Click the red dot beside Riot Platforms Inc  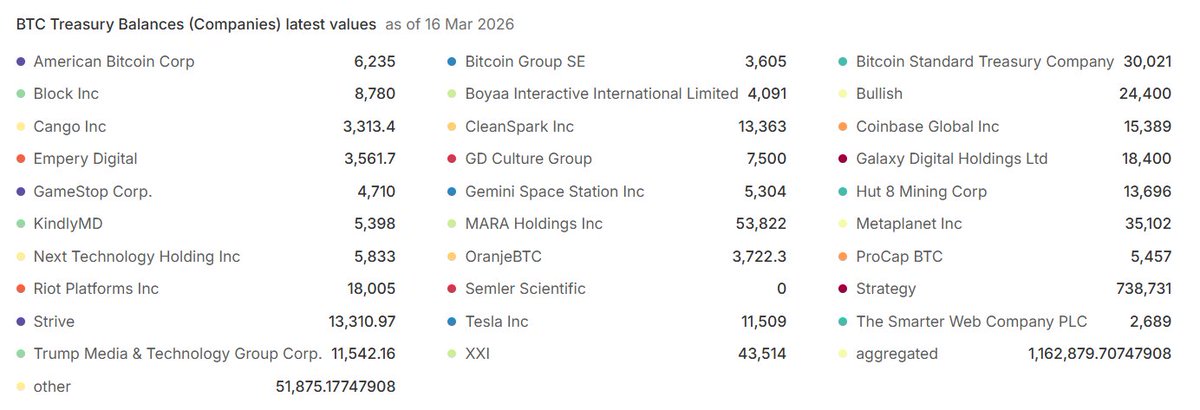click(21, 289)
